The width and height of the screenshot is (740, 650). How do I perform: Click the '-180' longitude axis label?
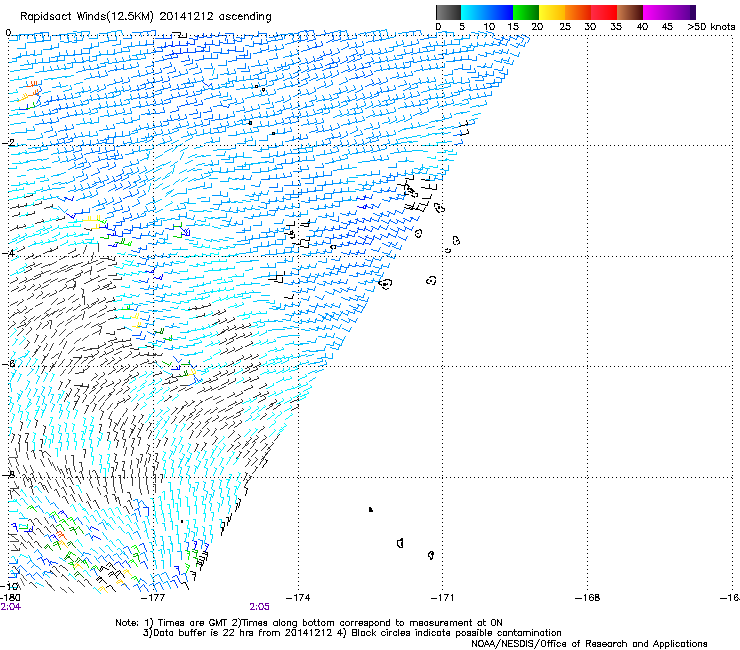pos(10,598)
